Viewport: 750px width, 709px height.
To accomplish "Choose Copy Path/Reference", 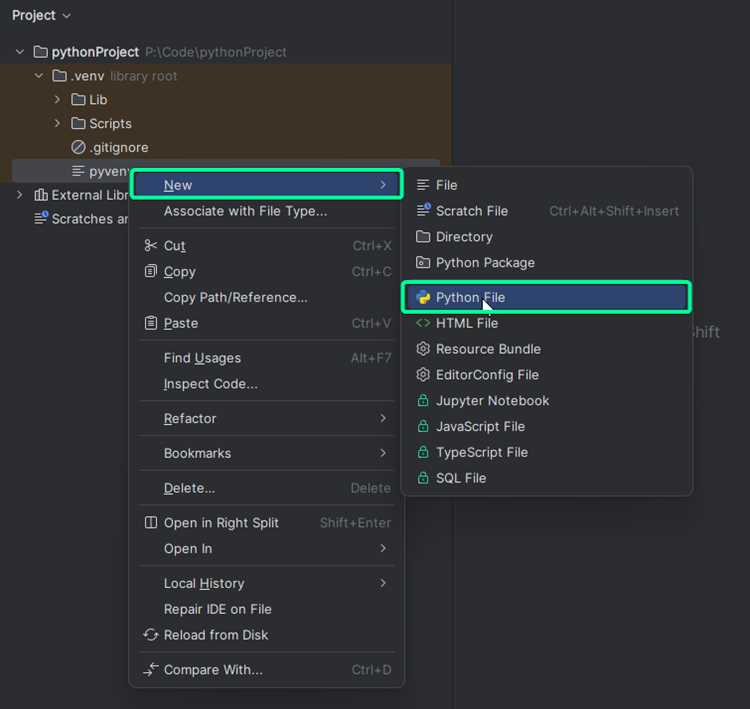I will [267, 298].
